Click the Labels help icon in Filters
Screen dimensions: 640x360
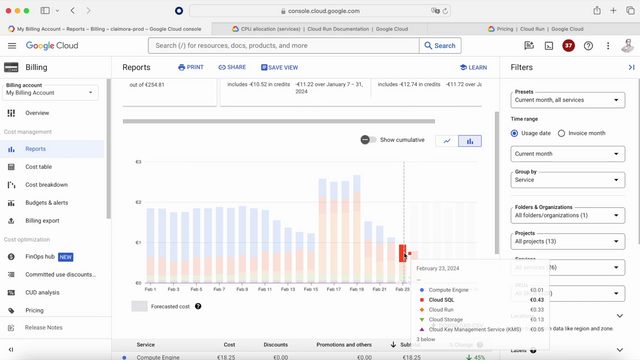[533, 350]
